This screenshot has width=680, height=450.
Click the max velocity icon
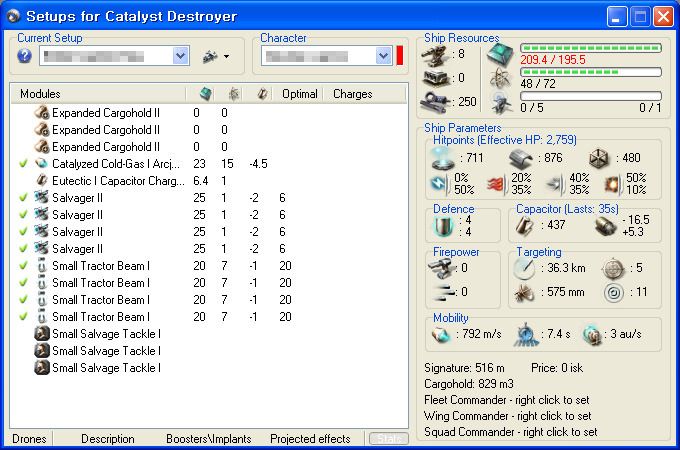click(x=441, y=334)
